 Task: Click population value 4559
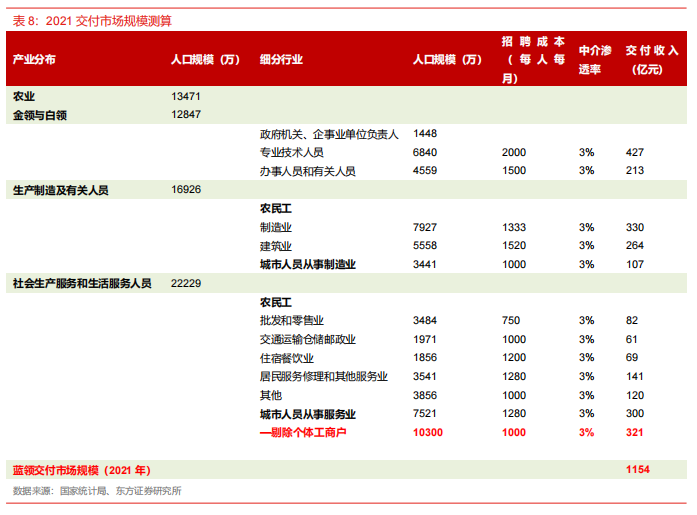click(x=425, y=171)
